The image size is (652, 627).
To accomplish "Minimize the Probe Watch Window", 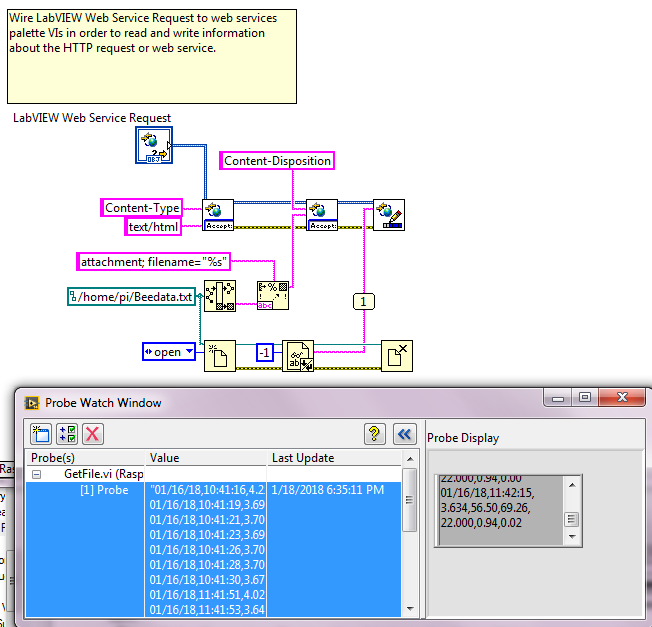I will [x=558, y=398].
